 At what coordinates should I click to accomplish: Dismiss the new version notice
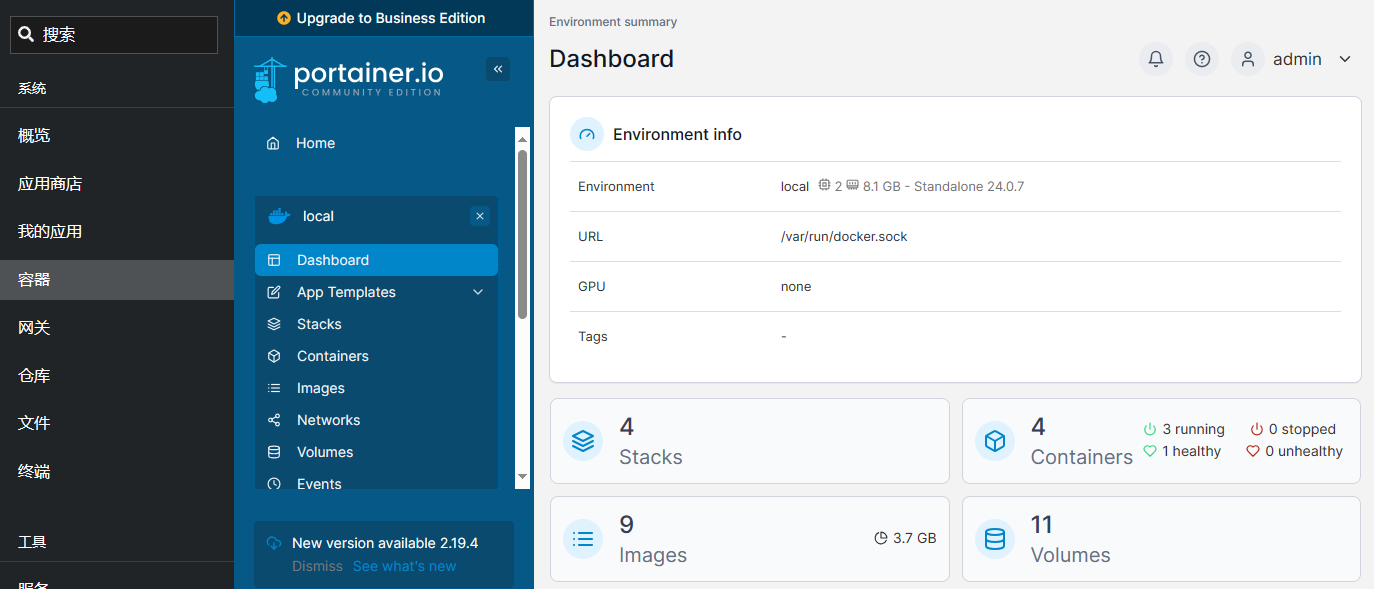pos(317,566)
